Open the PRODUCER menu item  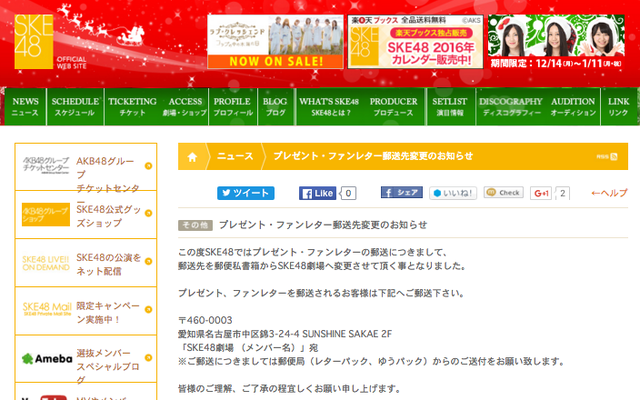[x=393, y=107]
